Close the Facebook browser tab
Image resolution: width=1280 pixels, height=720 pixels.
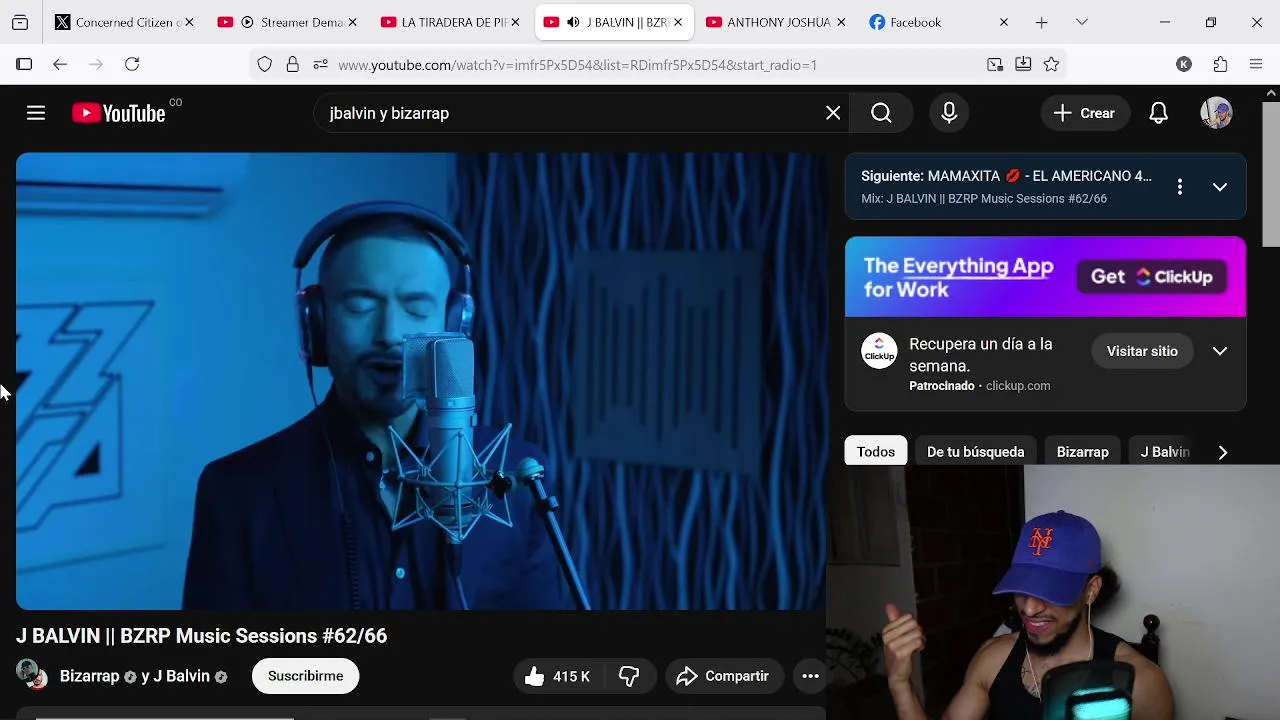tap(1004, 22)
